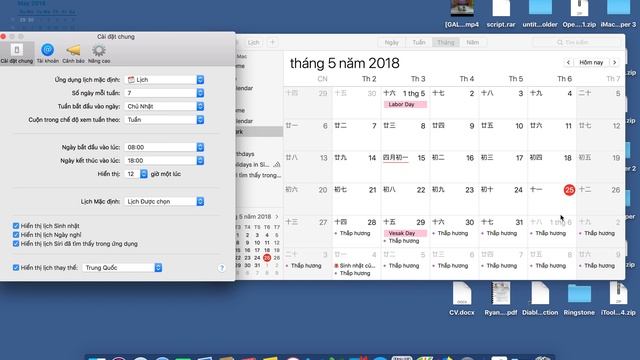This screenshot has width=640, height=360.
Task: Open the Vesak Day event
Action: pyautogui.click(x=405, y=233)
